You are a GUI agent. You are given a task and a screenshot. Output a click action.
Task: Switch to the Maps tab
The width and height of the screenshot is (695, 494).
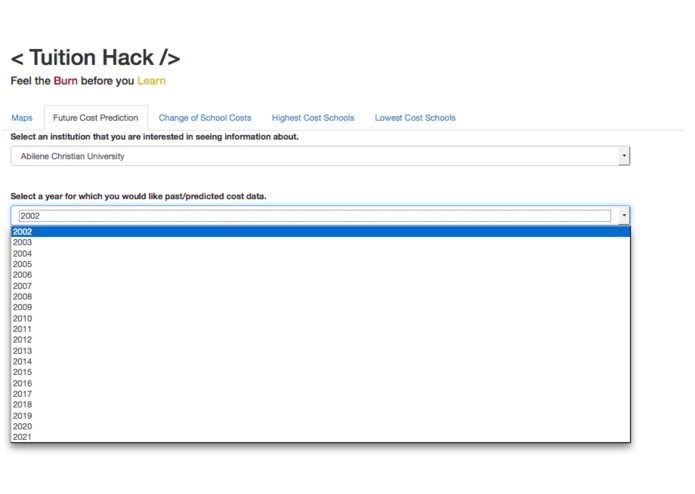22,118
